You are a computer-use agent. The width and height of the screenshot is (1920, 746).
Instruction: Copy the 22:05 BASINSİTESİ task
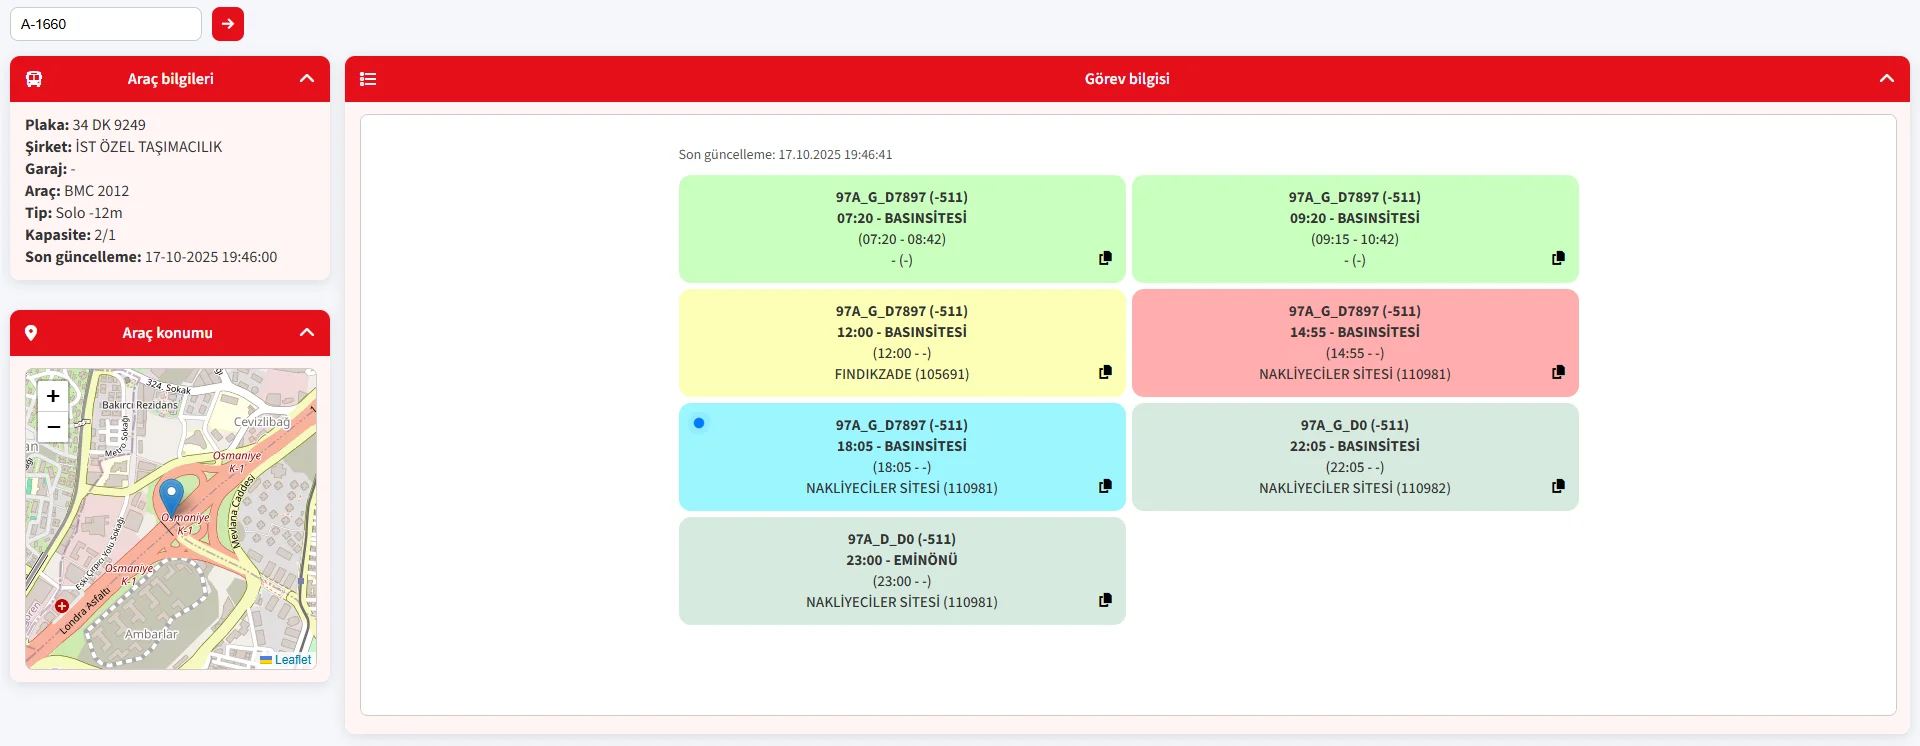(x=1558, y=486)
